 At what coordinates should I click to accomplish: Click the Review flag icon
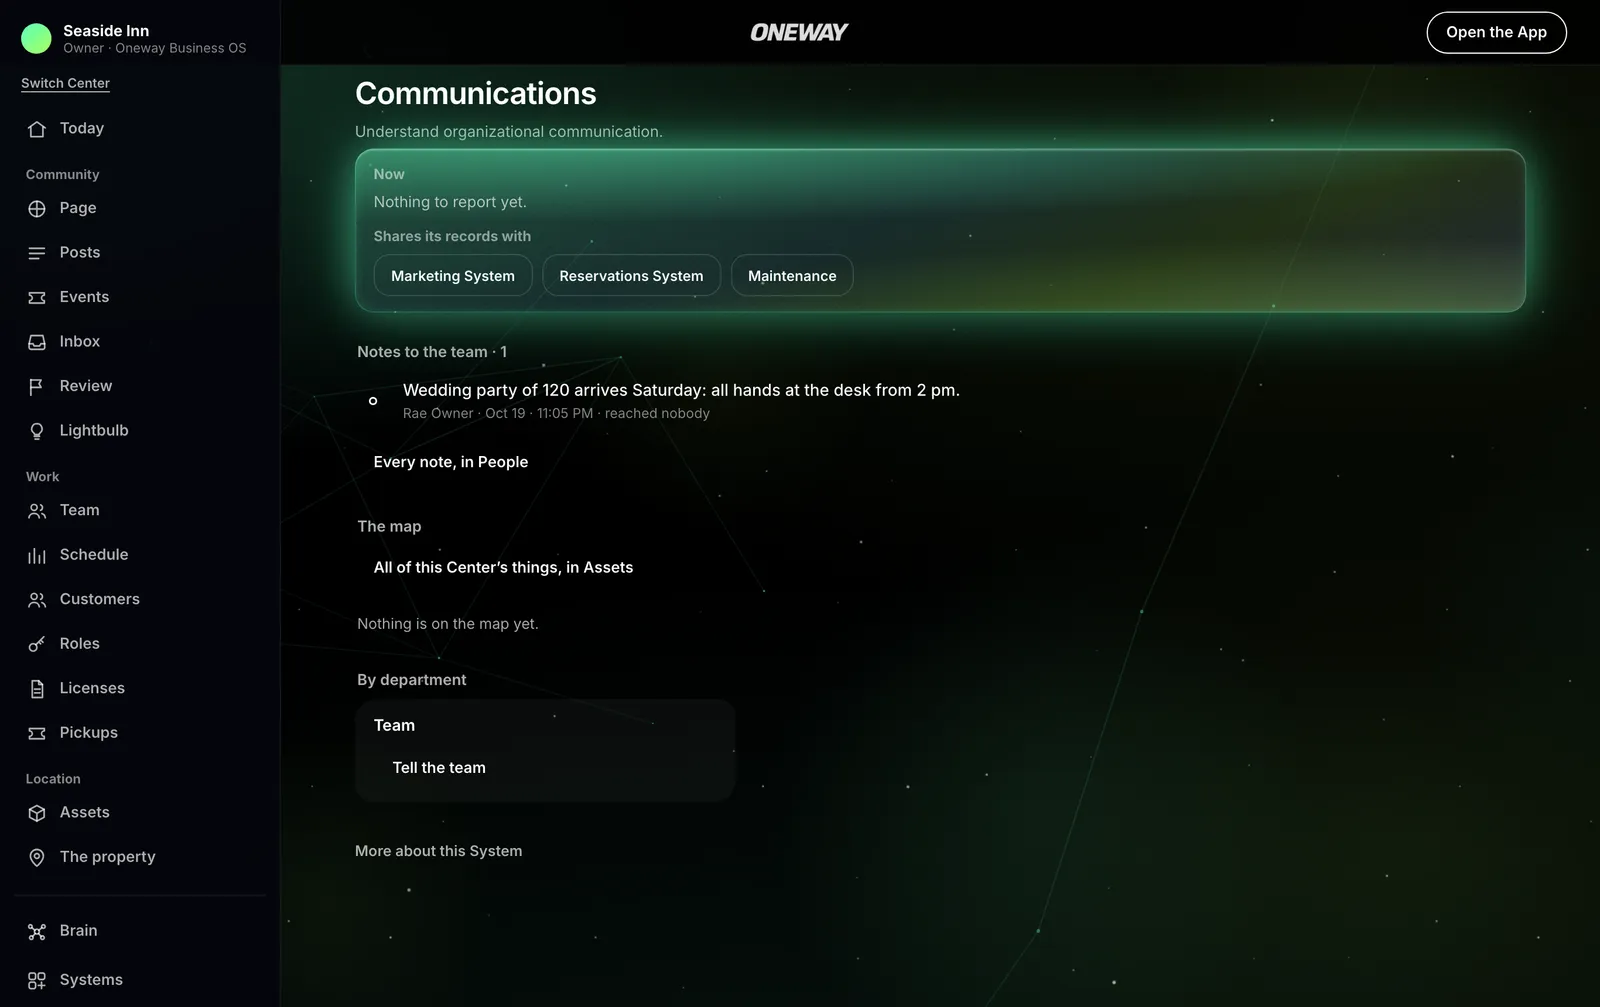[x=37, y=387]
